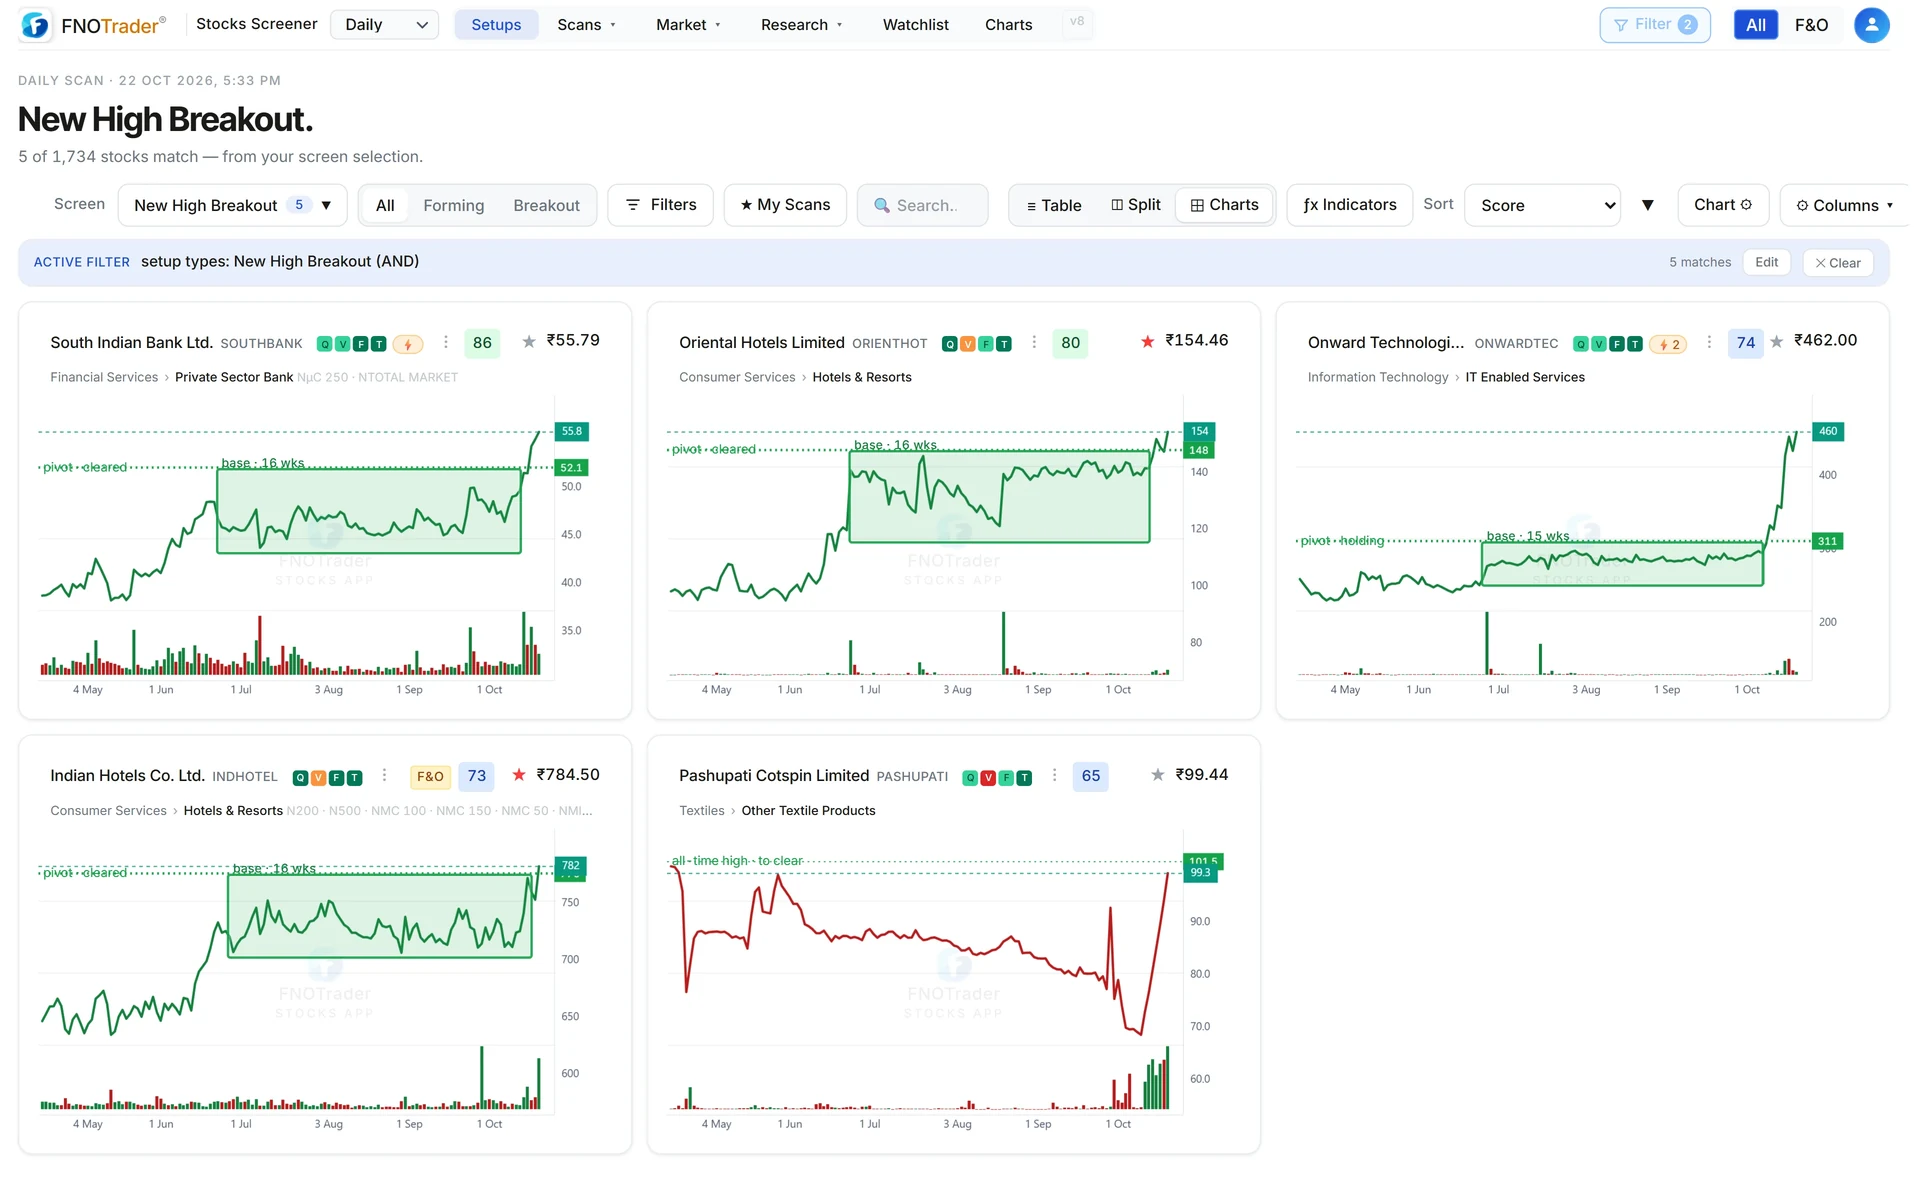
Task: Open the Daily timeframe dropdown
Action: click(385, 25)
